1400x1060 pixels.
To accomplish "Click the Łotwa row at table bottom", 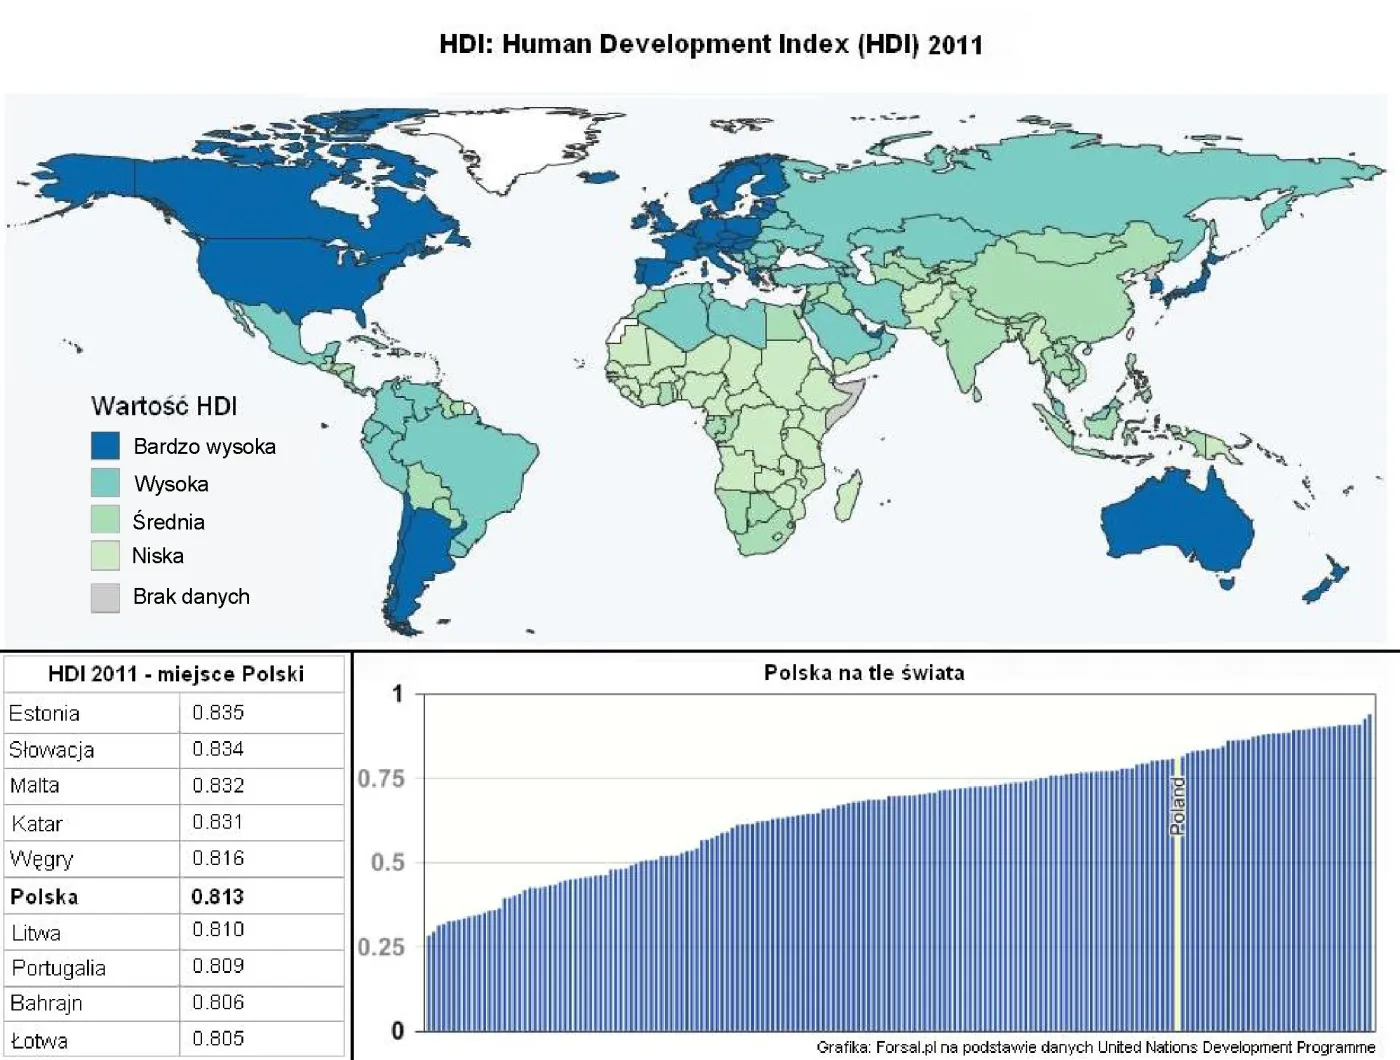I will coord(90,1038).
